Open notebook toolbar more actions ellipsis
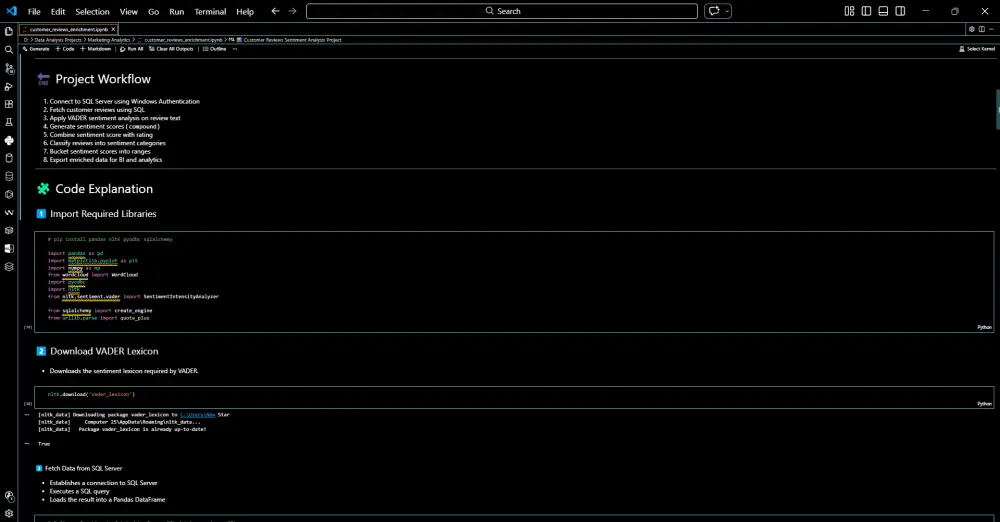This screenshot has height=522, width=1000. (235, 49)
